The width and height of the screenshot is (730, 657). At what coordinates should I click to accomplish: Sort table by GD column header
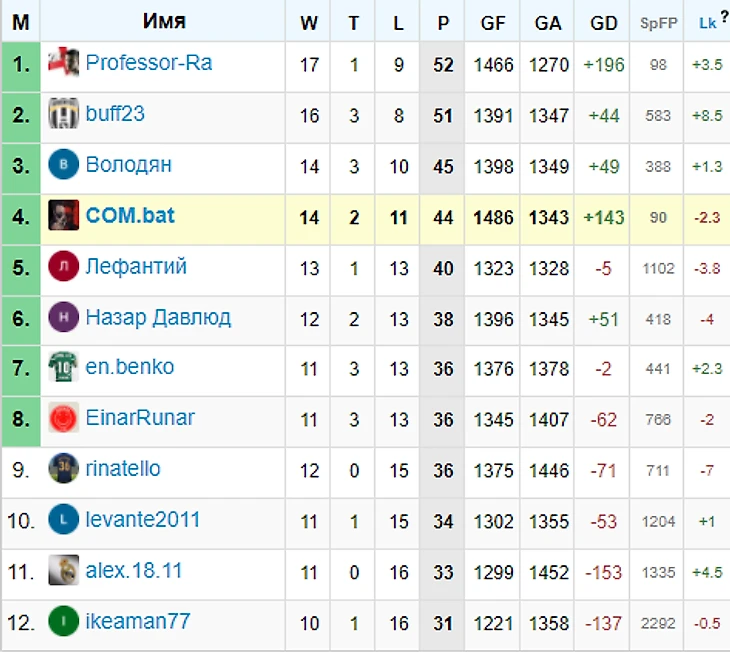(603, 23)
